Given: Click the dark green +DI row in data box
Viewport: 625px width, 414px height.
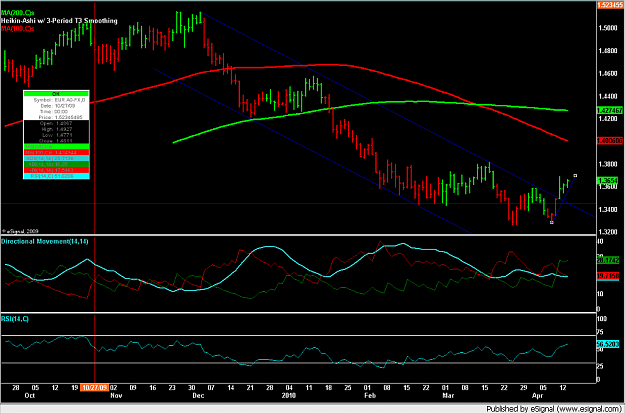Looking at the screenshot, I should pos(56,164).
